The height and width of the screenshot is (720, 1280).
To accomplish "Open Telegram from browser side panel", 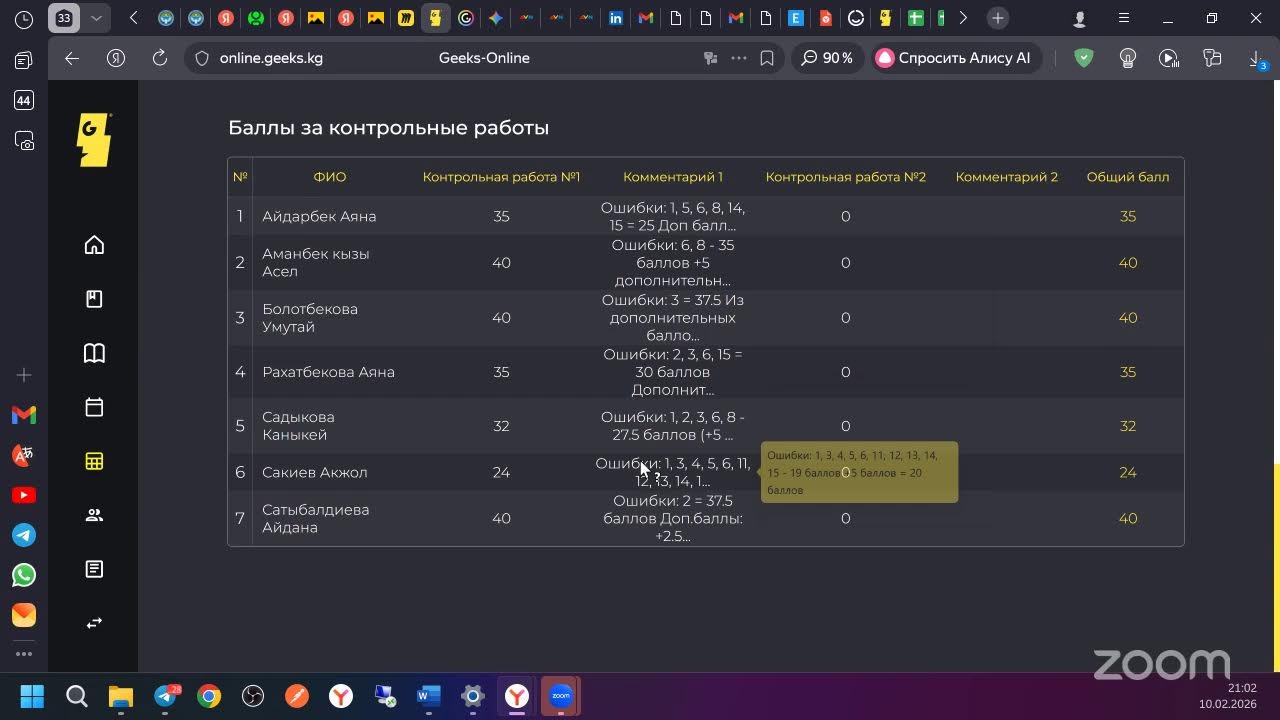I will pos(24,535).
